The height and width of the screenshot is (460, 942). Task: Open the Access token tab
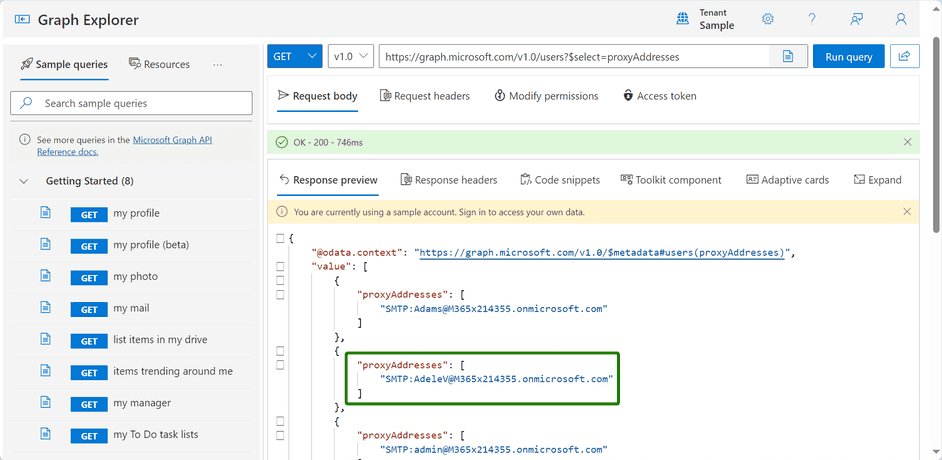pos(660,96)
